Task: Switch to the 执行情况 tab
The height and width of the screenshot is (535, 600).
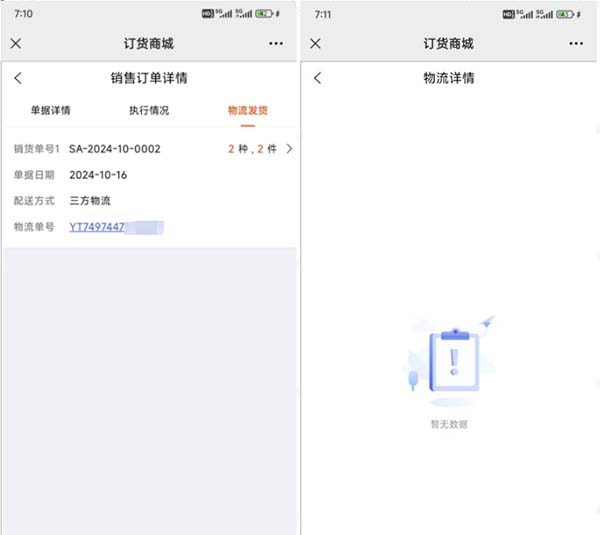Action: coord(149,110)
